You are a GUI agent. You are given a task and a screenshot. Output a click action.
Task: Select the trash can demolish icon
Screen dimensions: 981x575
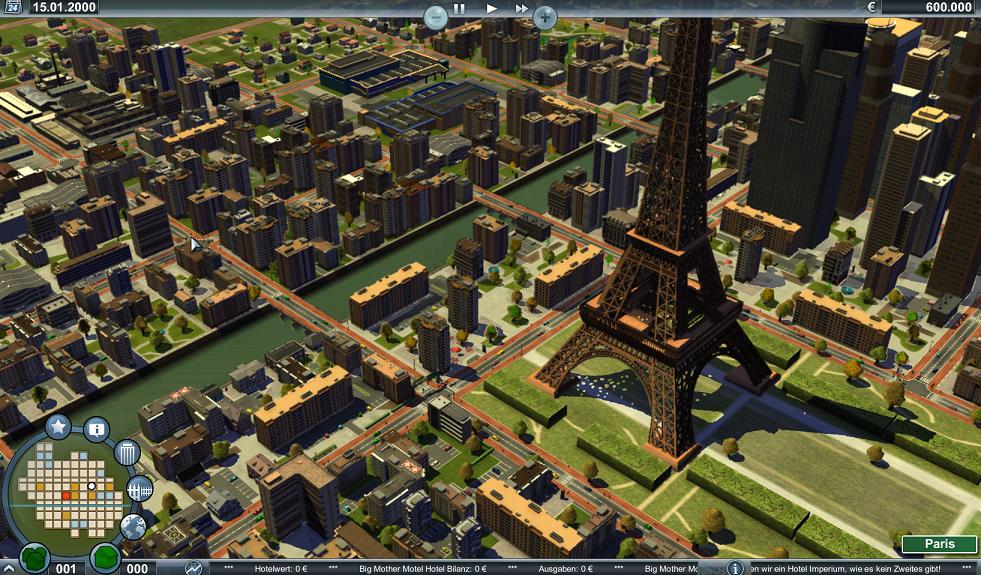coord(127,453)
